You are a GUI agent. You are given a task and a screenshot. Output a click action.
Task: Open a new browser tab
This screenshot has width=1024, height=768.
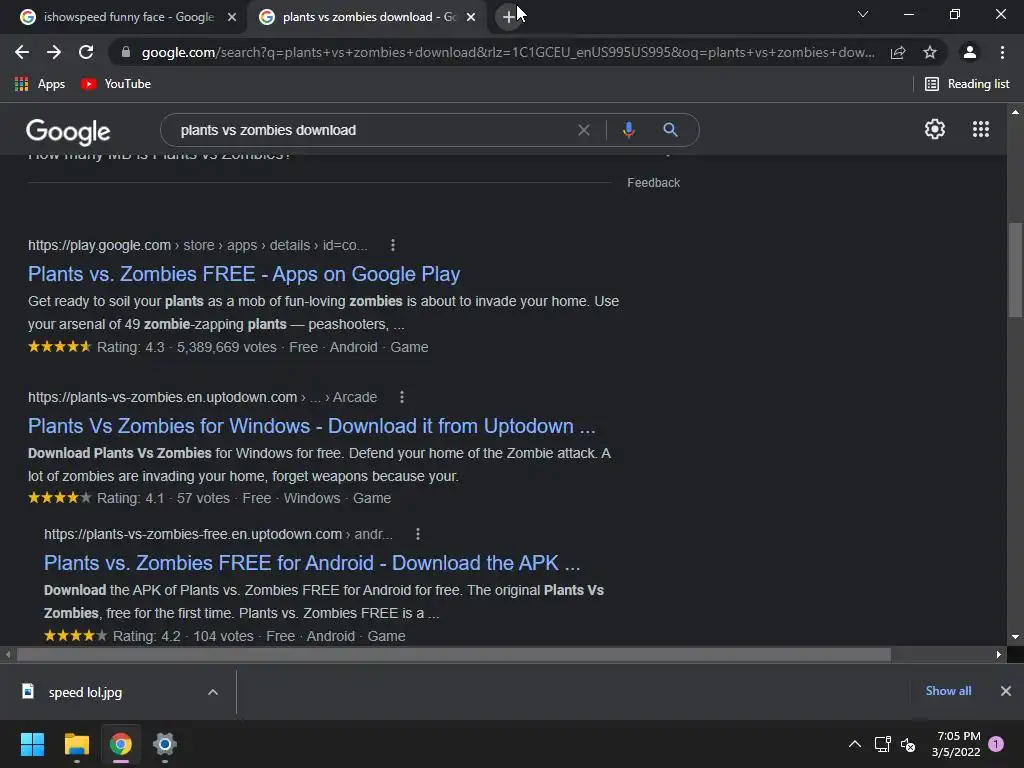pos(509,17)
